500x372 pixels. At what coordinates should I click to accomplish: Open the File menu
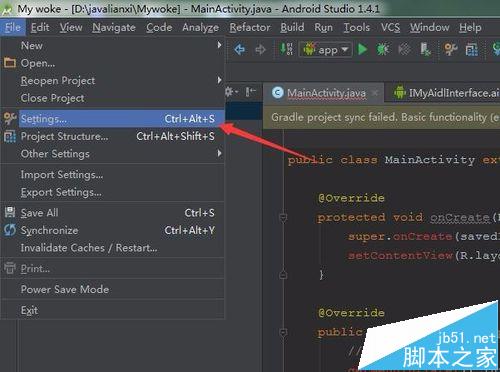coord(13,27)
